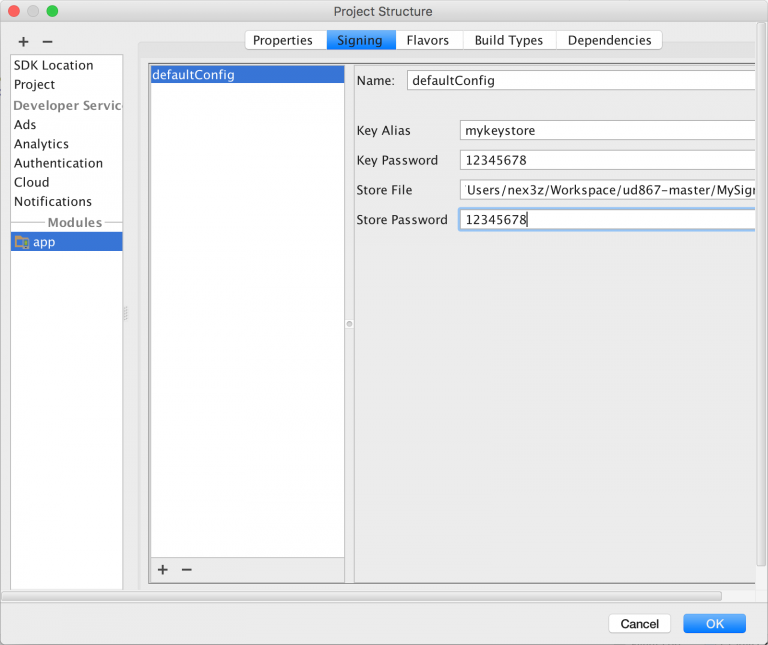Viewport: 768px width, 645px height.
Task: Open the Authentication entry
Action: 58,163
